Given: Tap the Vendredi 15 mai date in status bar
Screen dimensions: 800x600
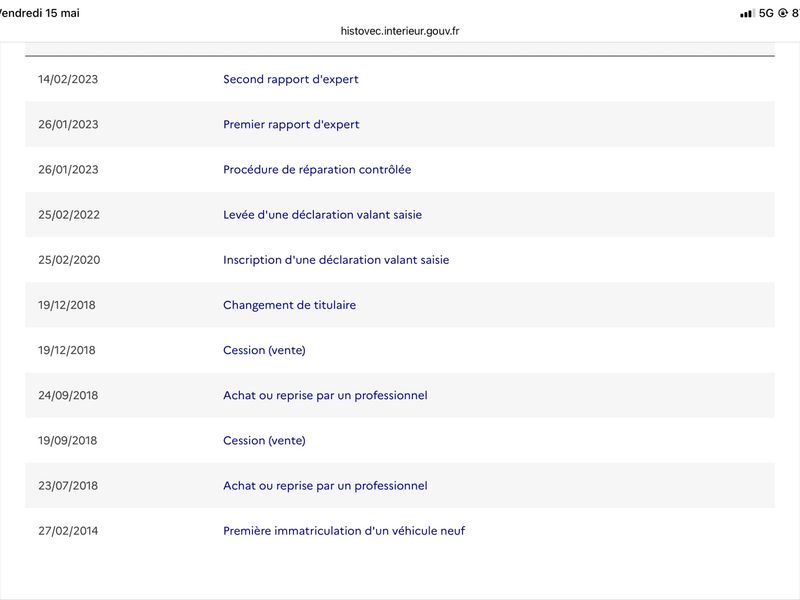Looking at the screenshot, I should (40, 13).
